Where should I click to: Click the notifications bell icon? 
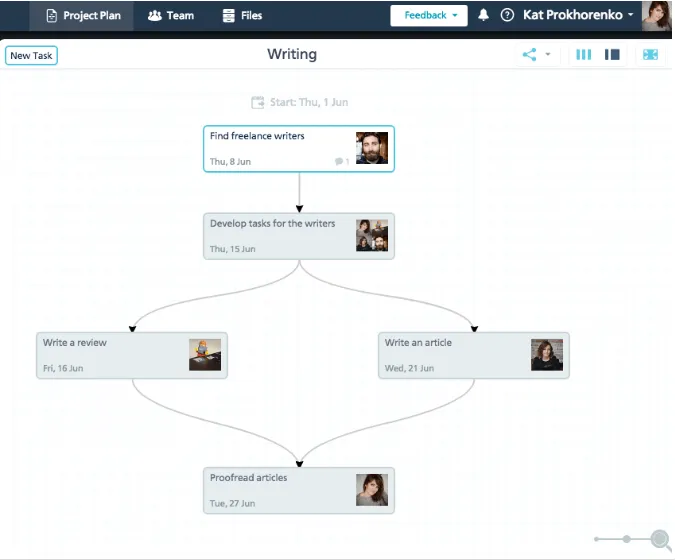(x=483, y=15)
